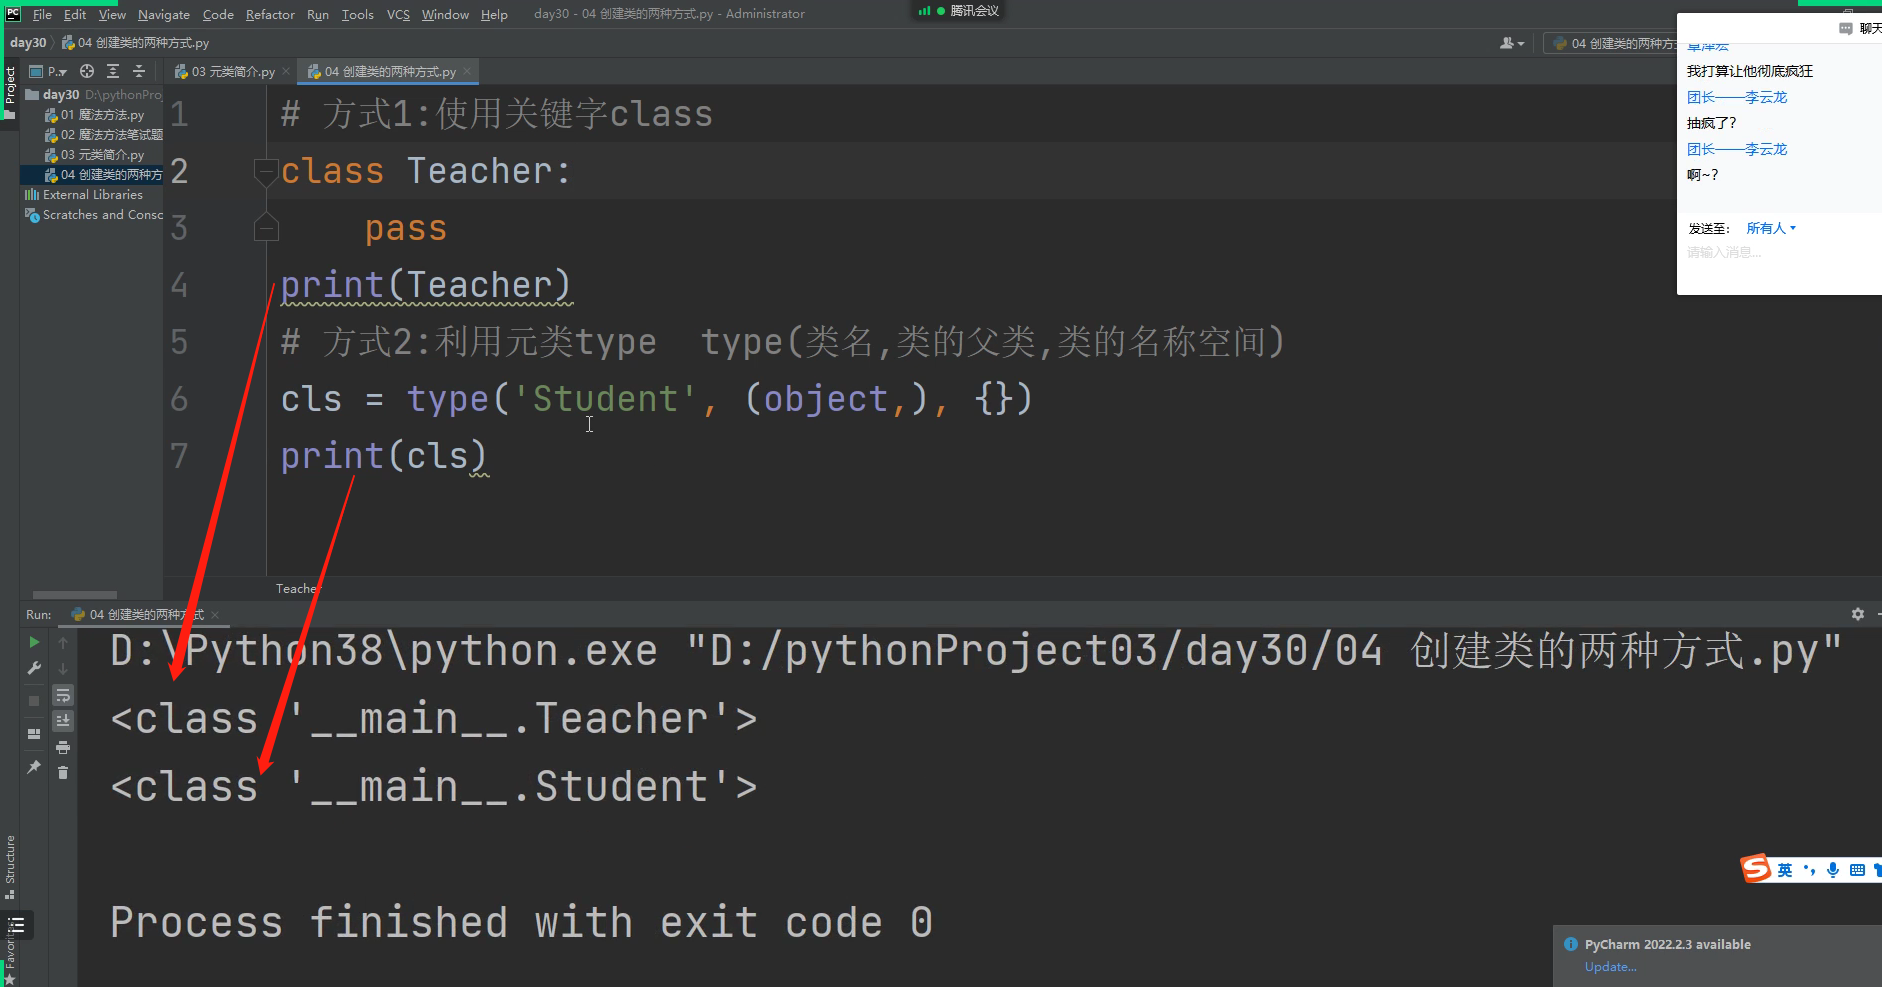Click the green Rerun button
Screen dimensions: 1882x987
point(34,642)
